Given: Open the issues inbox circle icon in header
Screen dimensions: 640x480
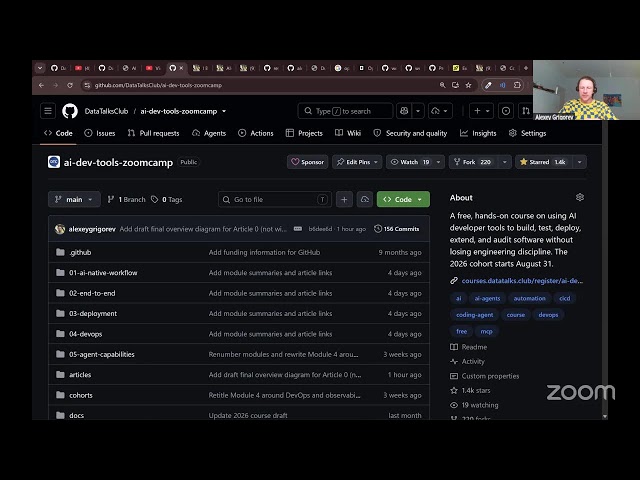Looking at the screenshot, I should (506, 111).
